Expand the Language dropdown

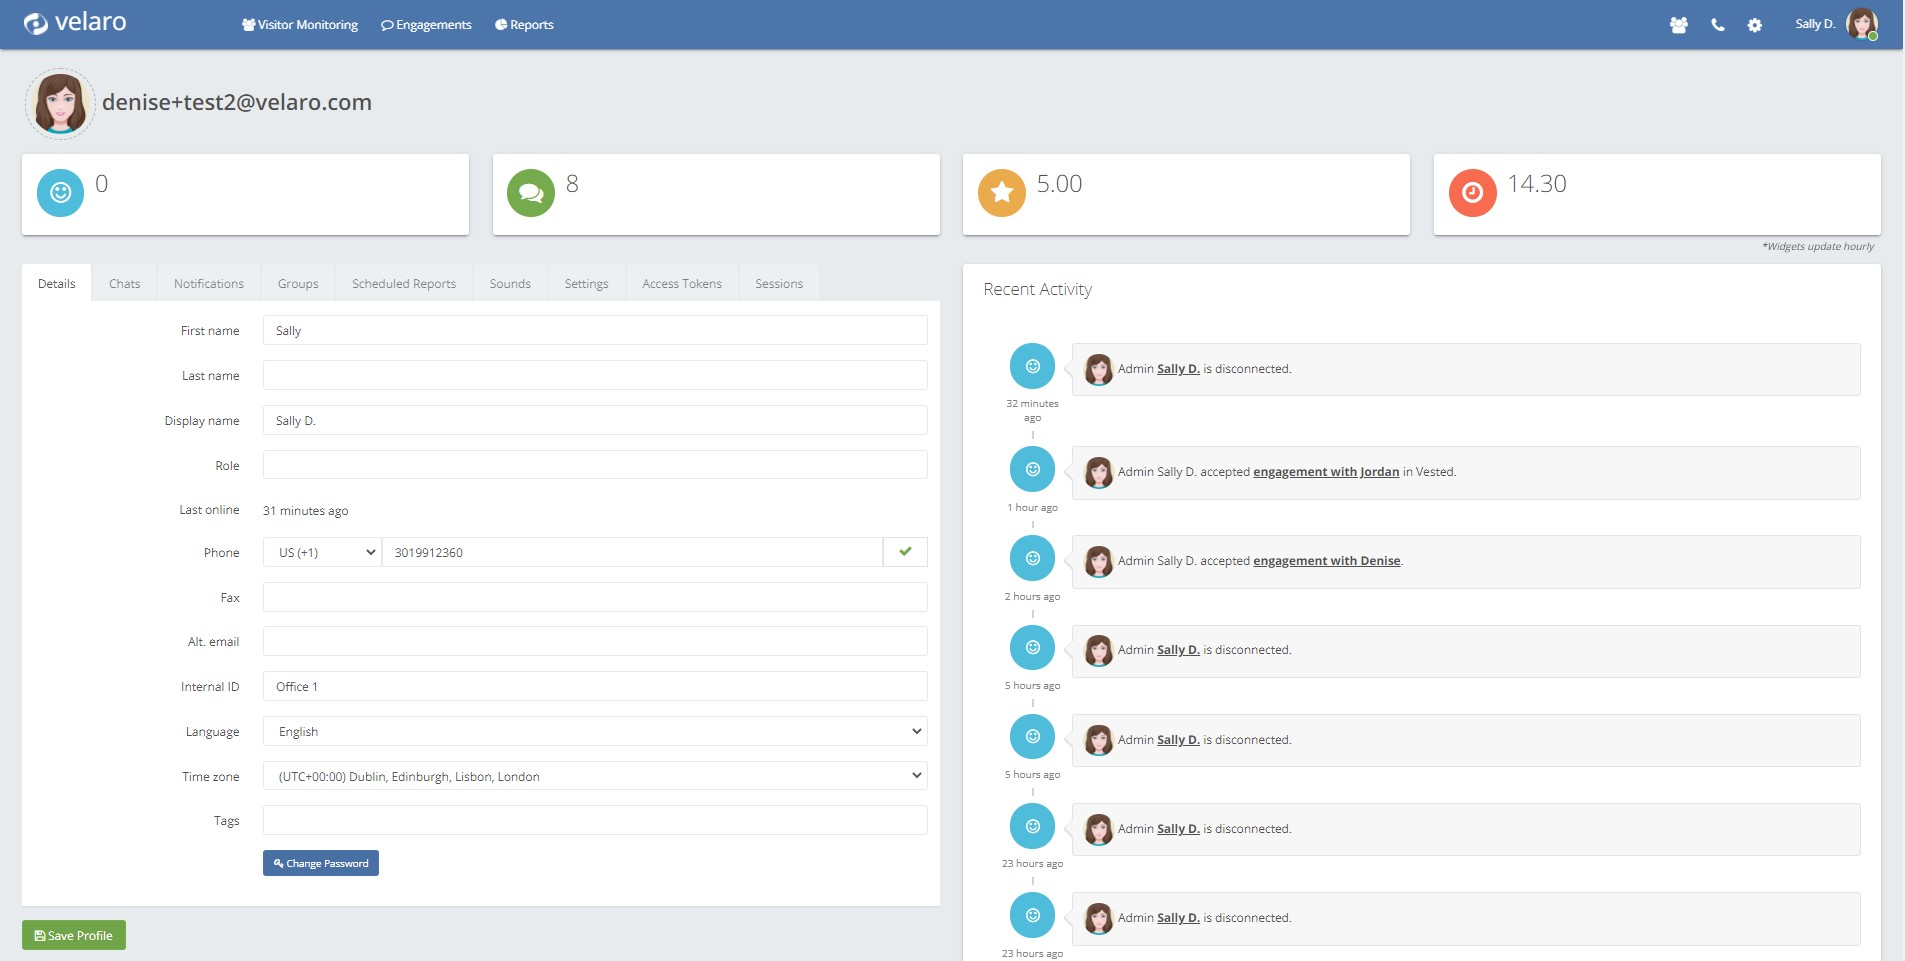pos(594,731)
